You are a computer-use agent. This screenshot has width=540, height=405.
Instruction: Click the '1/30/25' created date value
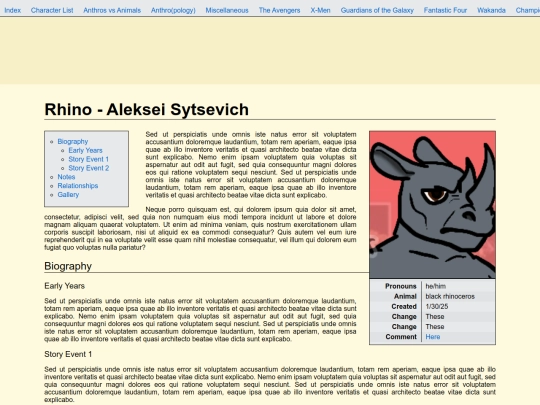point(437,307)
